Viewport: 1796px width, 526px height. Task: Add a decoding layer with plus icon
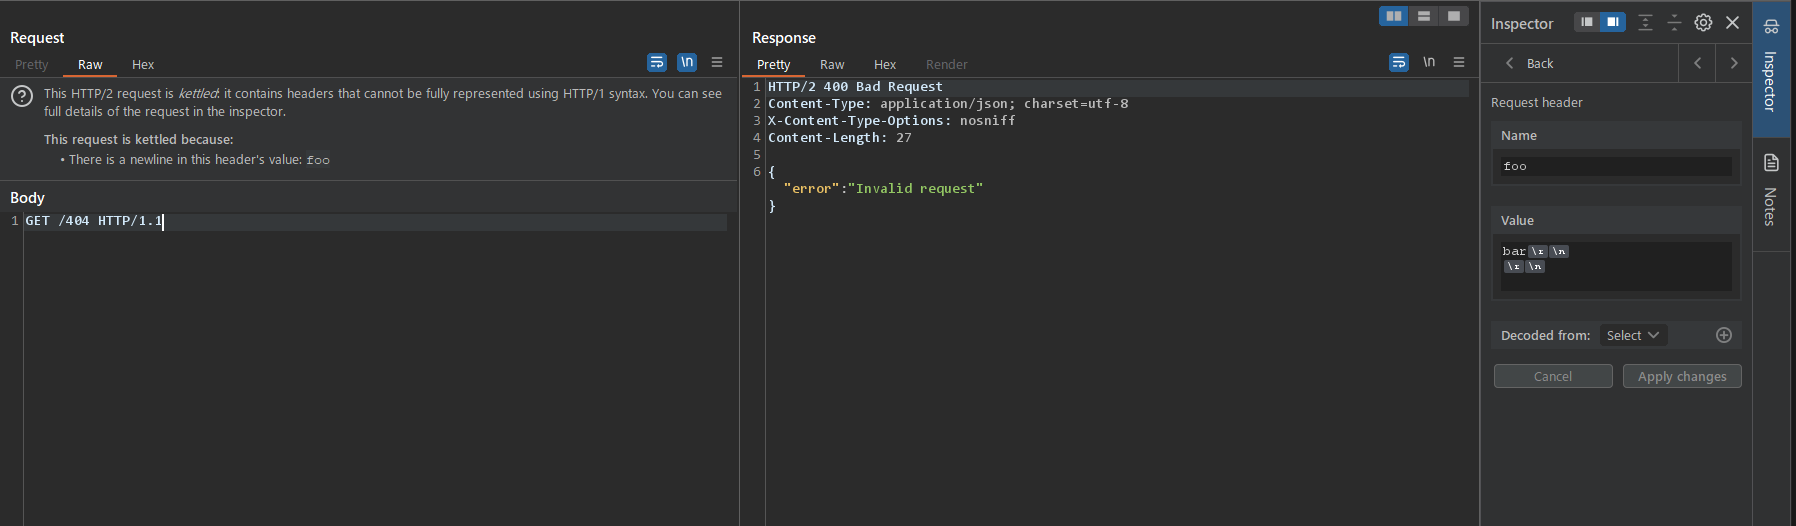[1724, 335]
